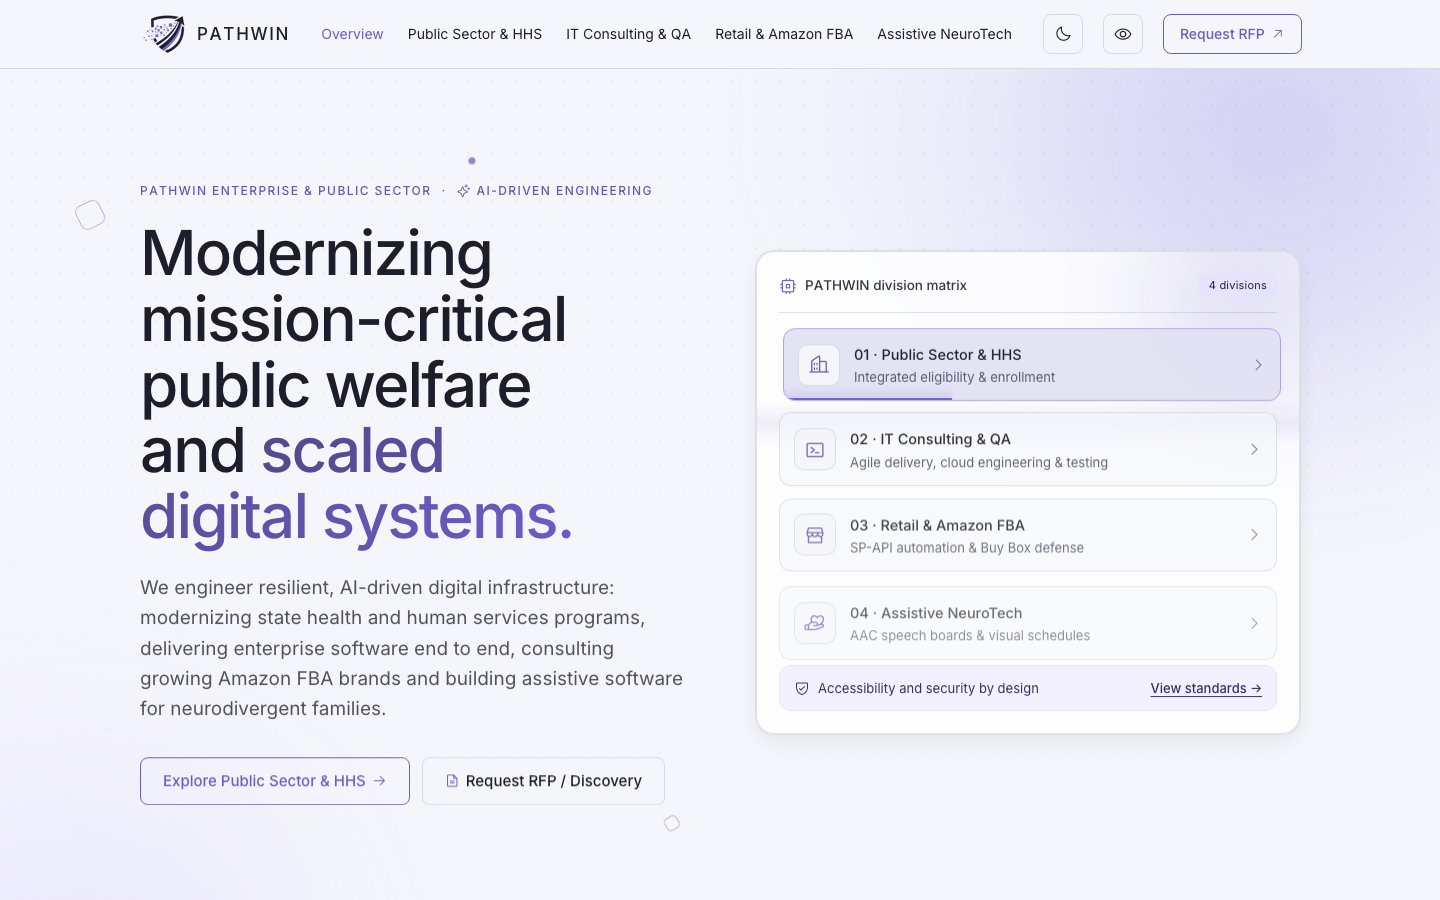The width and height of the screenshot is (1440, 900).
Task: Toggle dark mode moon icon
Action: (1063, 34)
